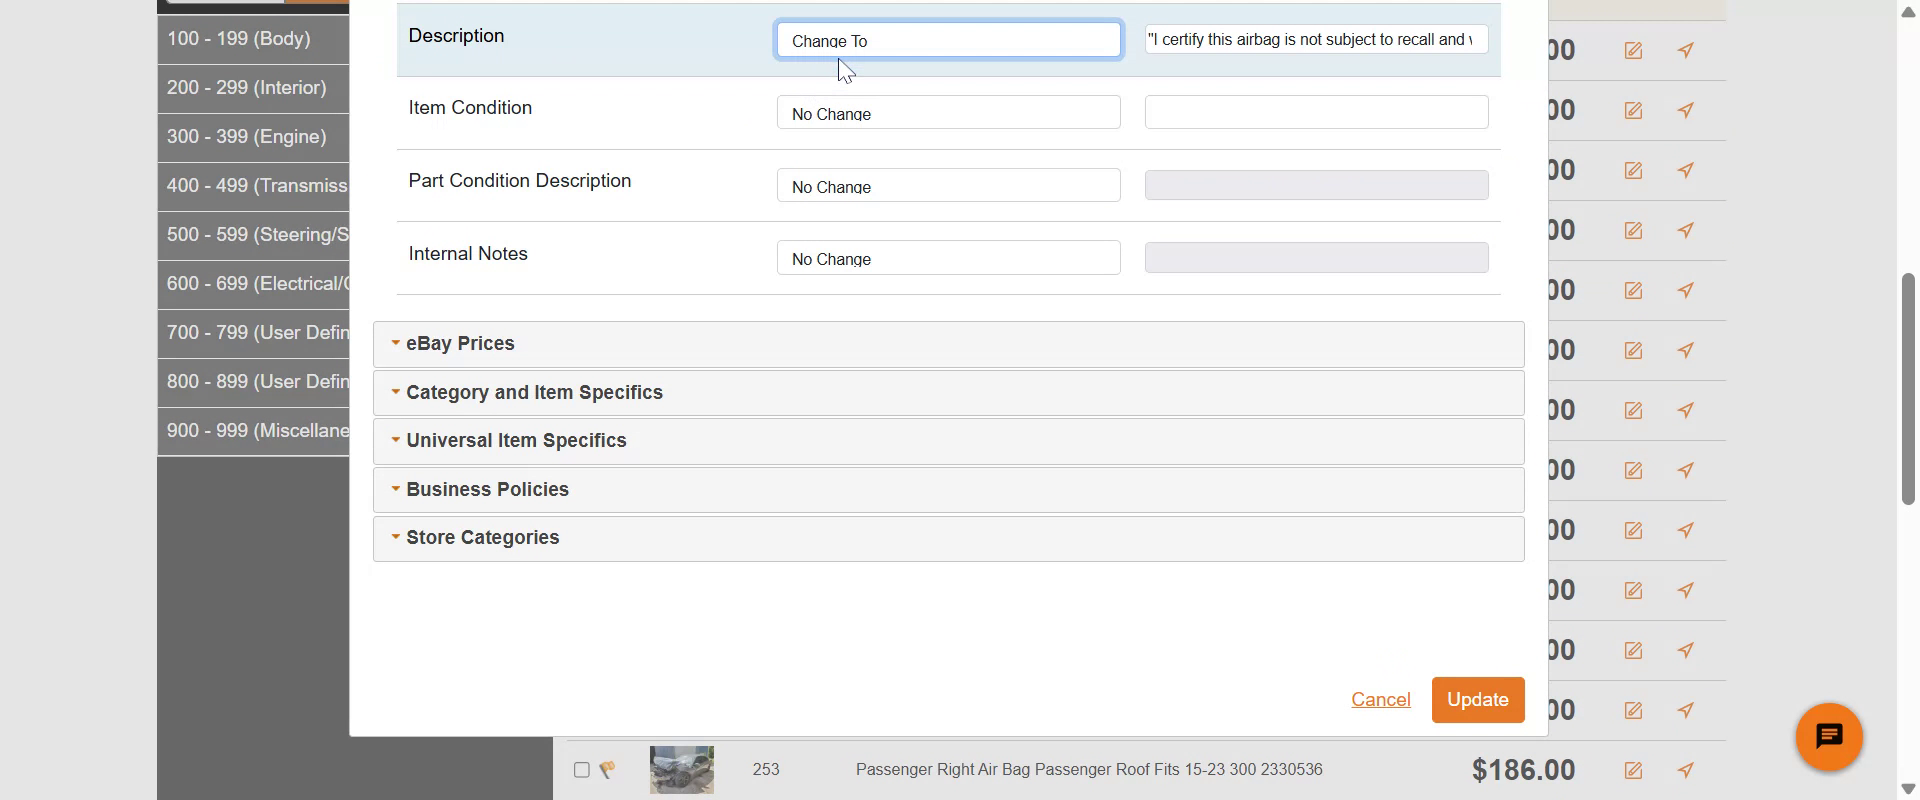The height and width of the screenshot is (800, 1920).
Task: Open the orange chat bubble widget
Action: point(1829,738)
